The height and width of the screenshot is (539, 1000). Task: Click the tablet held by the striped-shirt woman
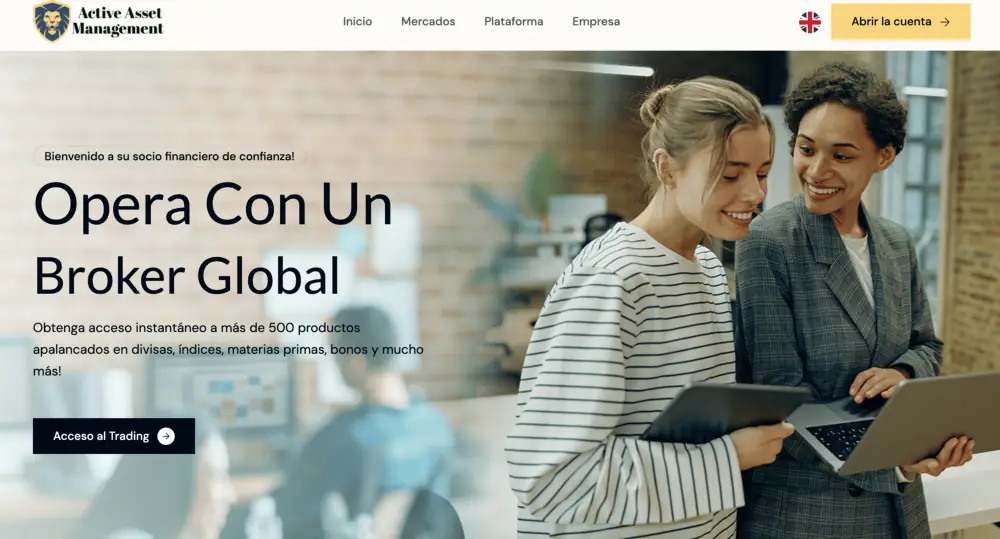724,410
